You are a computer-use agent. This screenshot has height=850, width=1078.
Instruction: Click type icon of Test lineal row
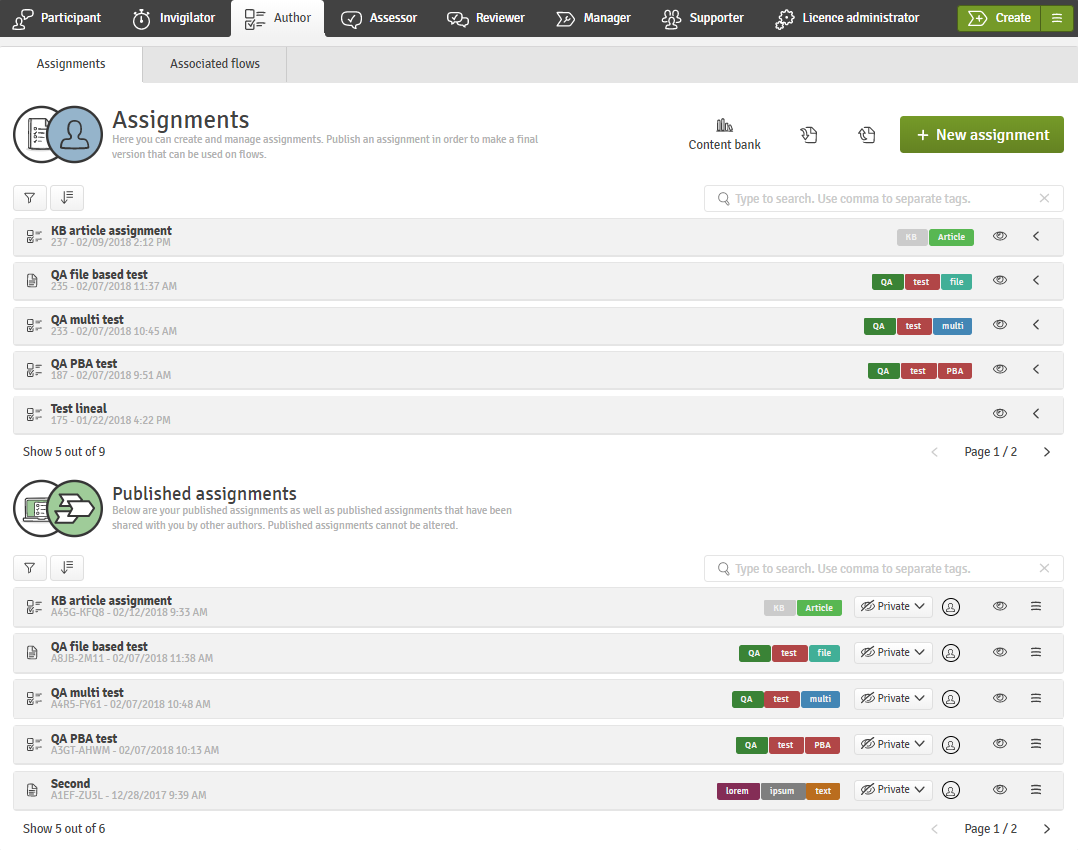tap(34, 414)
